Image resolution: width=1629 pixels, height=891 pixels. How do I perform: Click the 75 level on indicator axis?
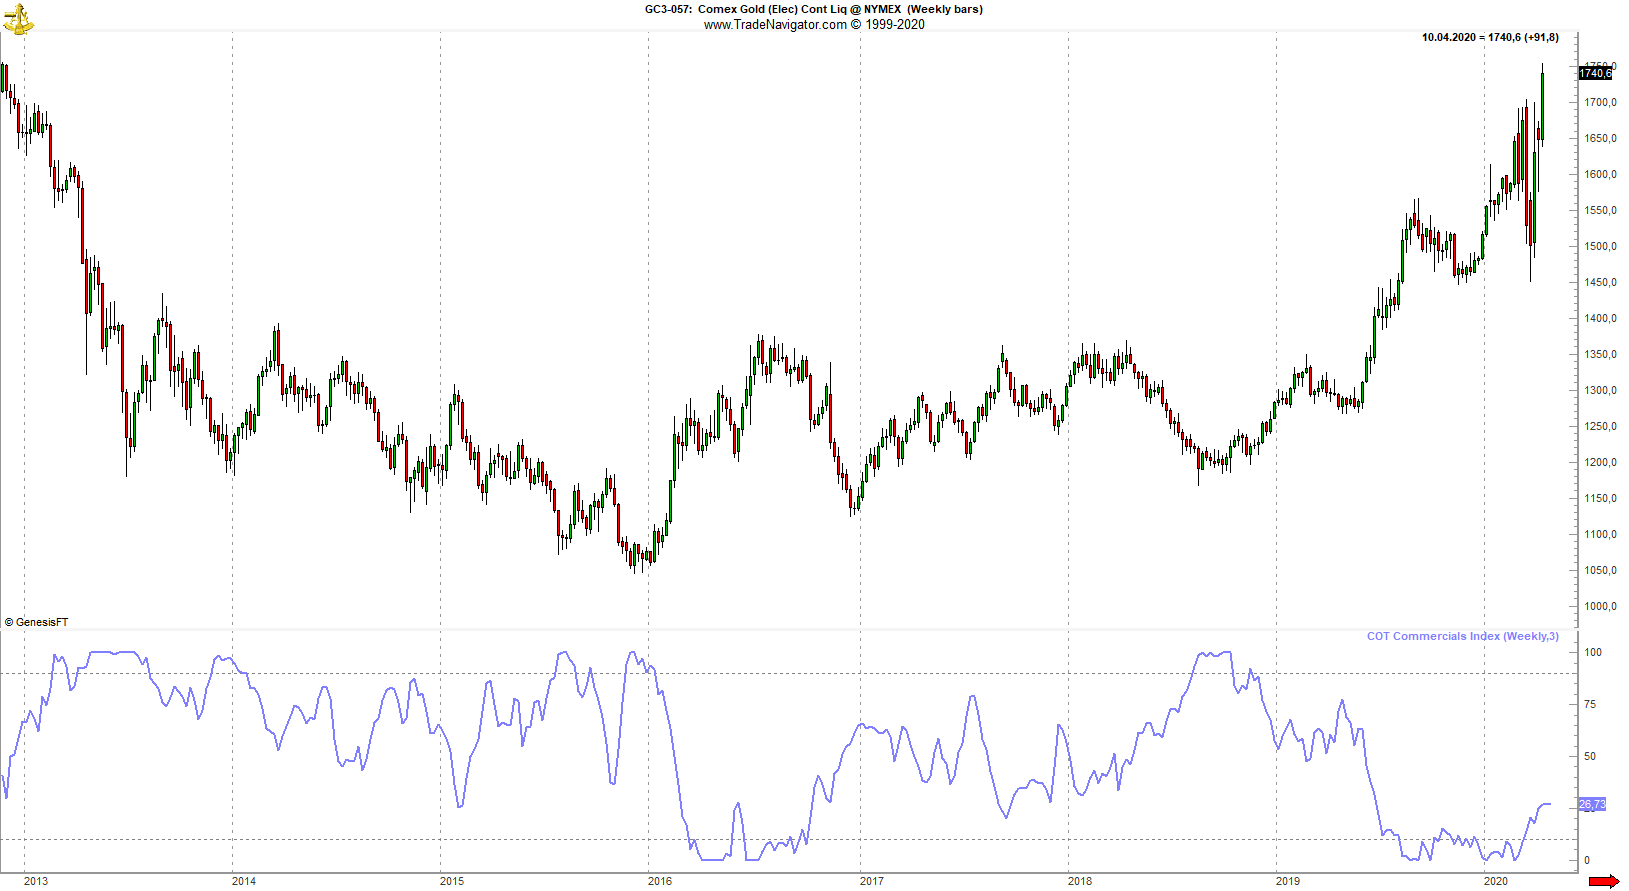(1590, 704)
